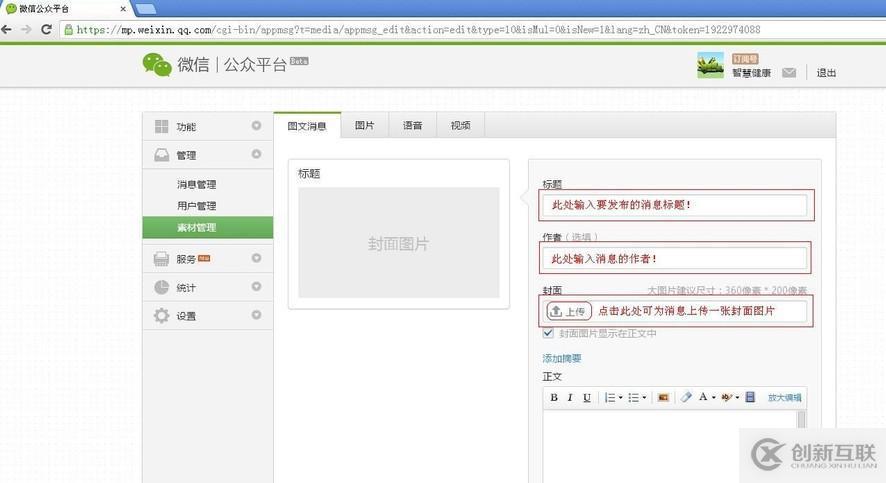The height and width of the screenshot is (483, 886).
Task: Click into the 正文 body text area
Action: (670, 446)
